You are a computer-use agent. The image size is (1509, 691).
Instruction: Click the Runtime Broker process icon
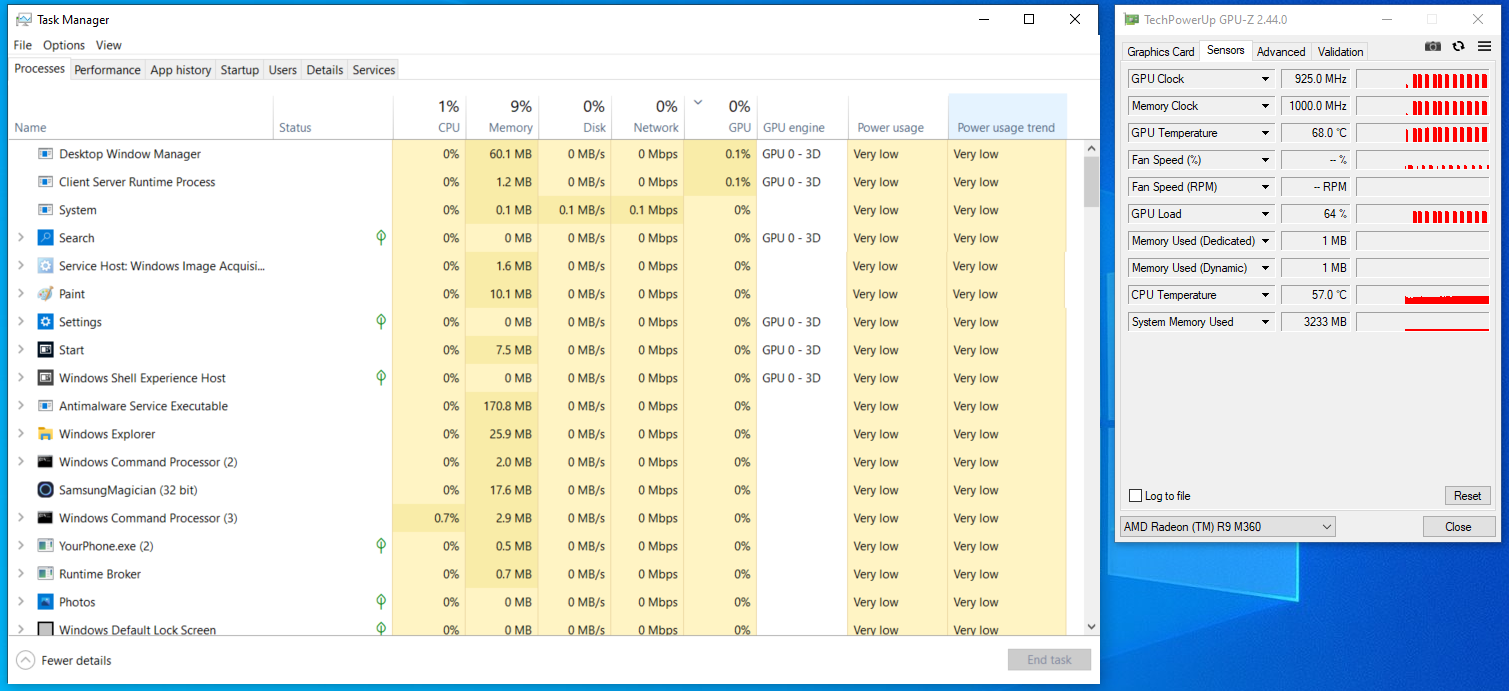click(45, 574)
